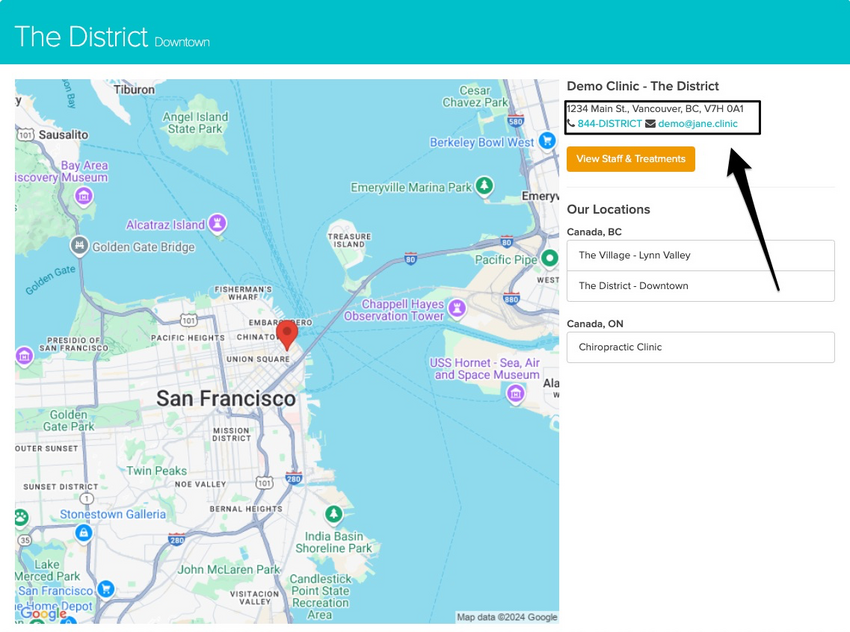Click the Visitacion Valley map label
Image resolution: width=850 pixels, height=632 pixels.
255,597
